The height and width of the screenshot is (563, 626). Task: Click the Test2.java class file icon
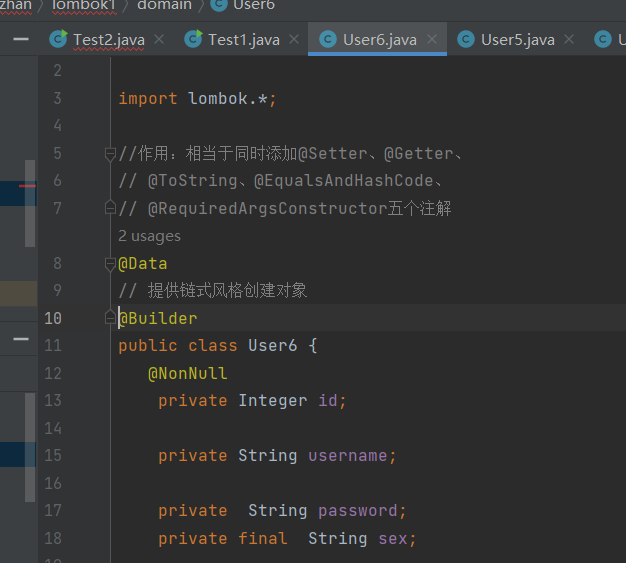tap(58, 39)
